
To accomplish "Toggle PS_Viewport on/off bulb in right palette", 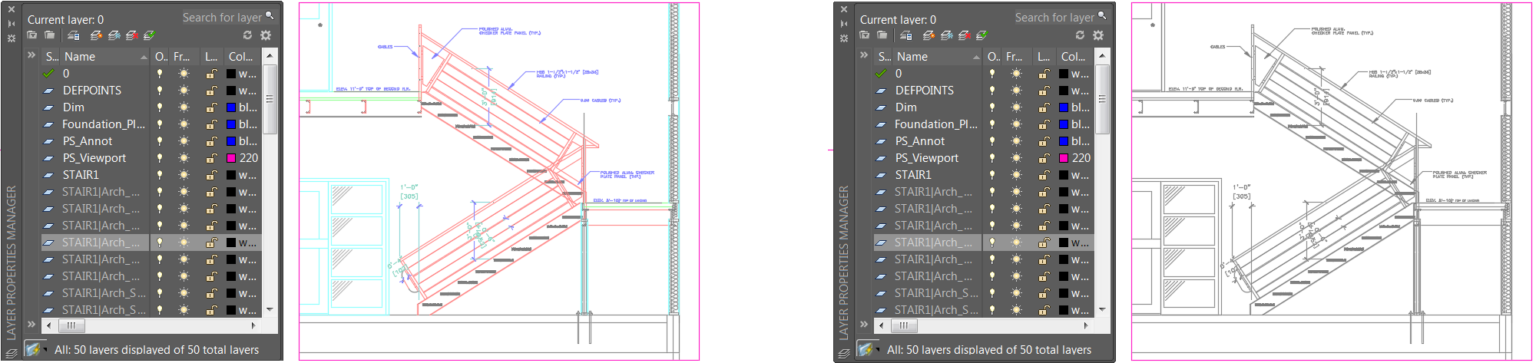I will (x=993, y=158).
